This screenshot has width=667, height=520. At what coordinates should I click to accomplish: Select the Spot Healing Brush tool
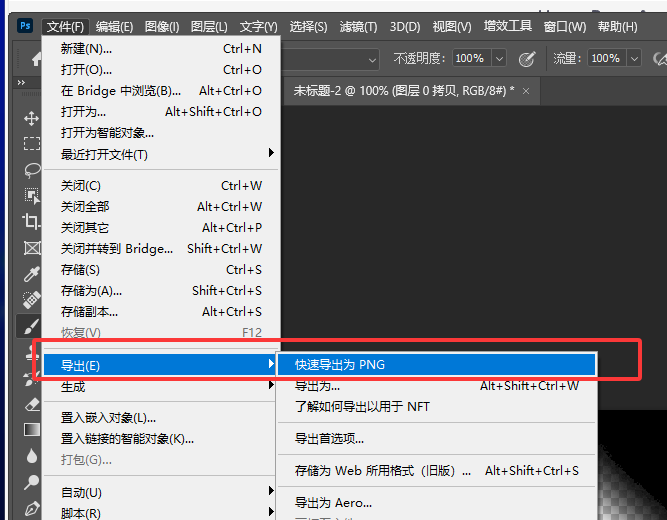[x=32, y=300]
